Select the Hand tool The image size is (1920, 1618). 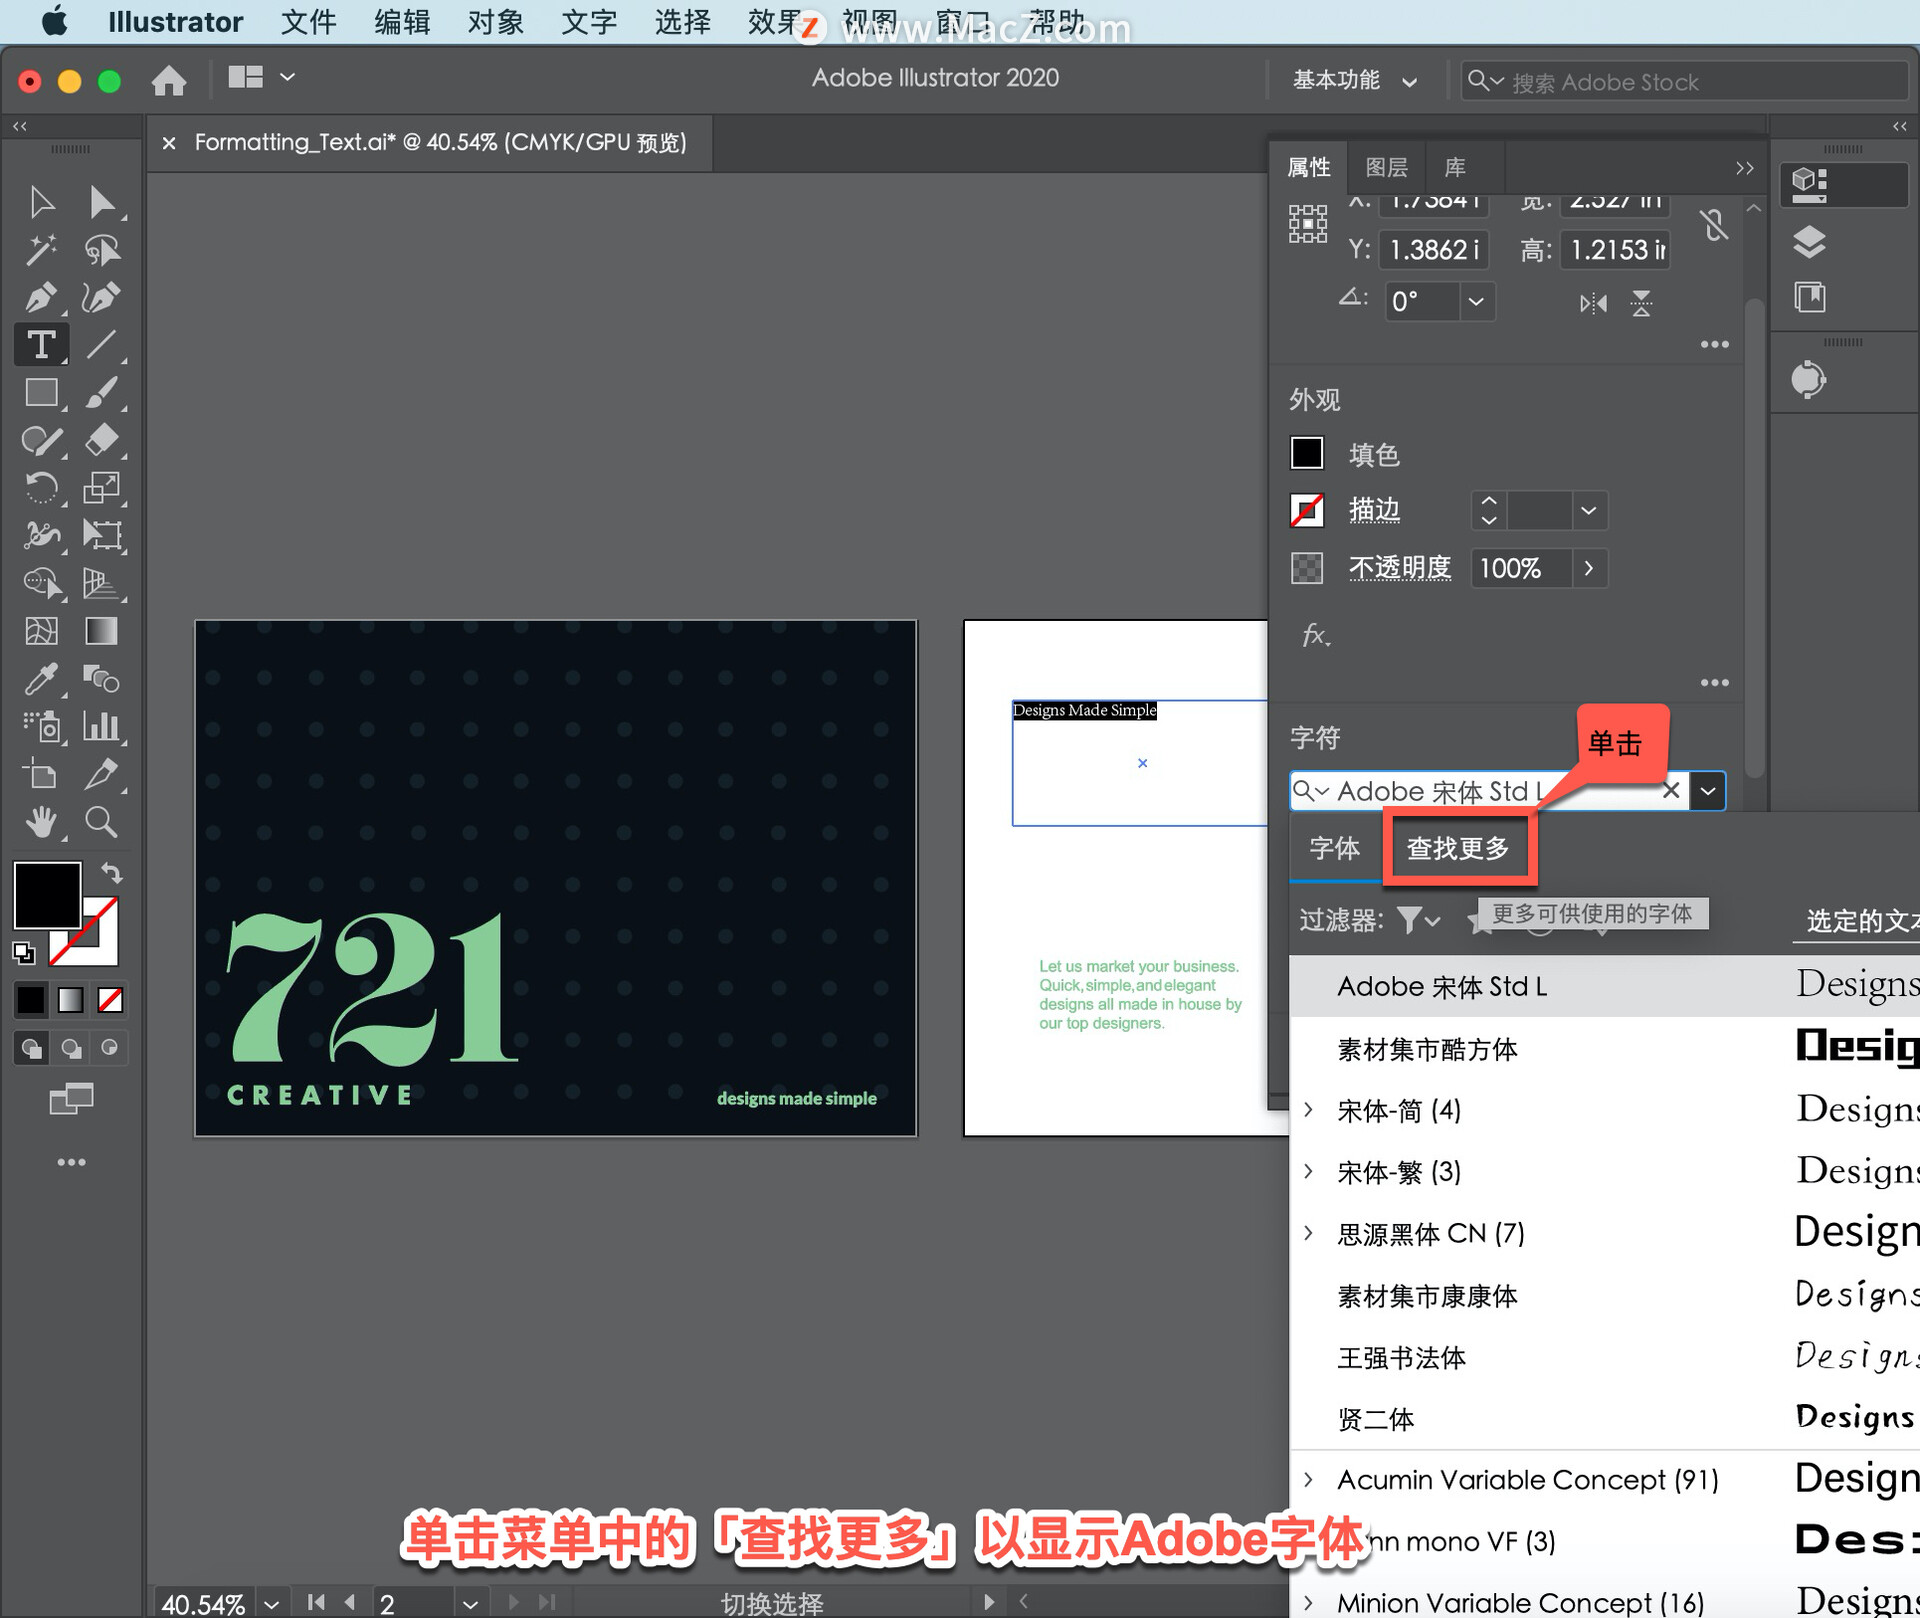coord(41,822)
